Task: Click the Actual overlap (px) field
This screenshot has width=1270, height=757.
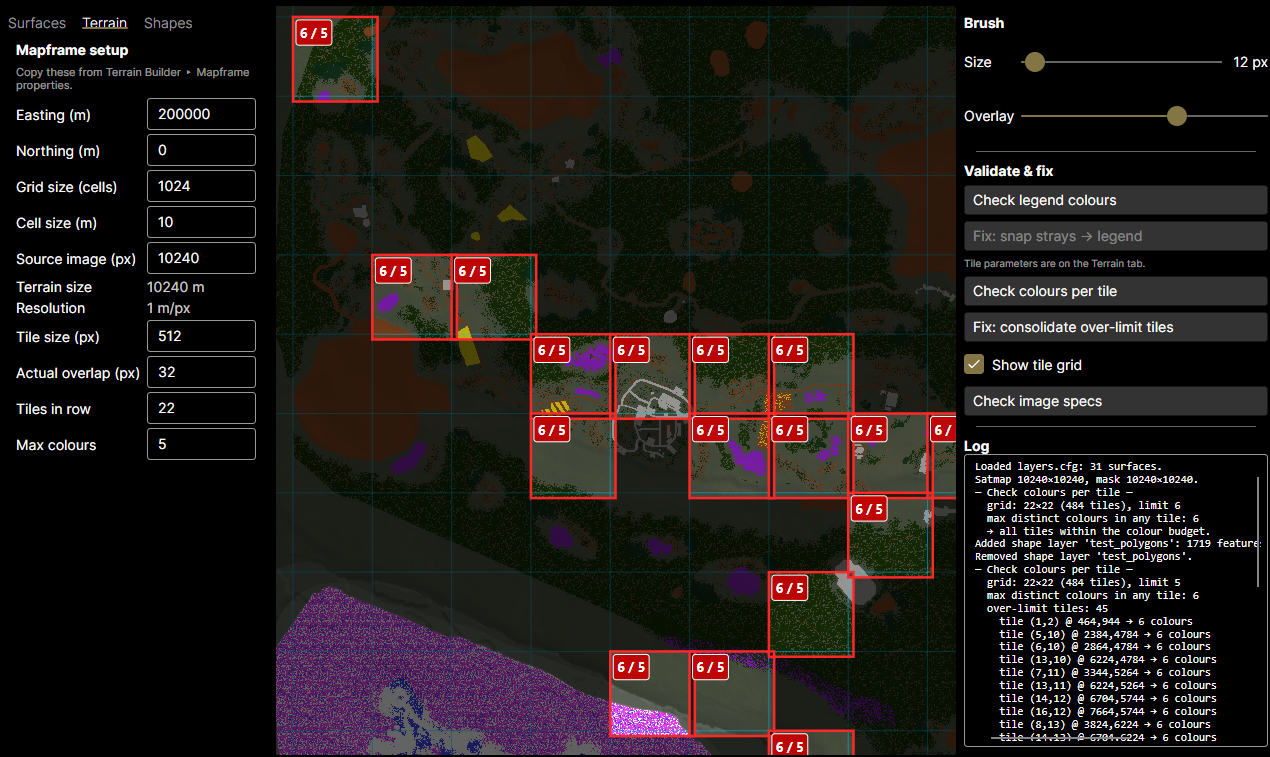Action: pos(201,372)
